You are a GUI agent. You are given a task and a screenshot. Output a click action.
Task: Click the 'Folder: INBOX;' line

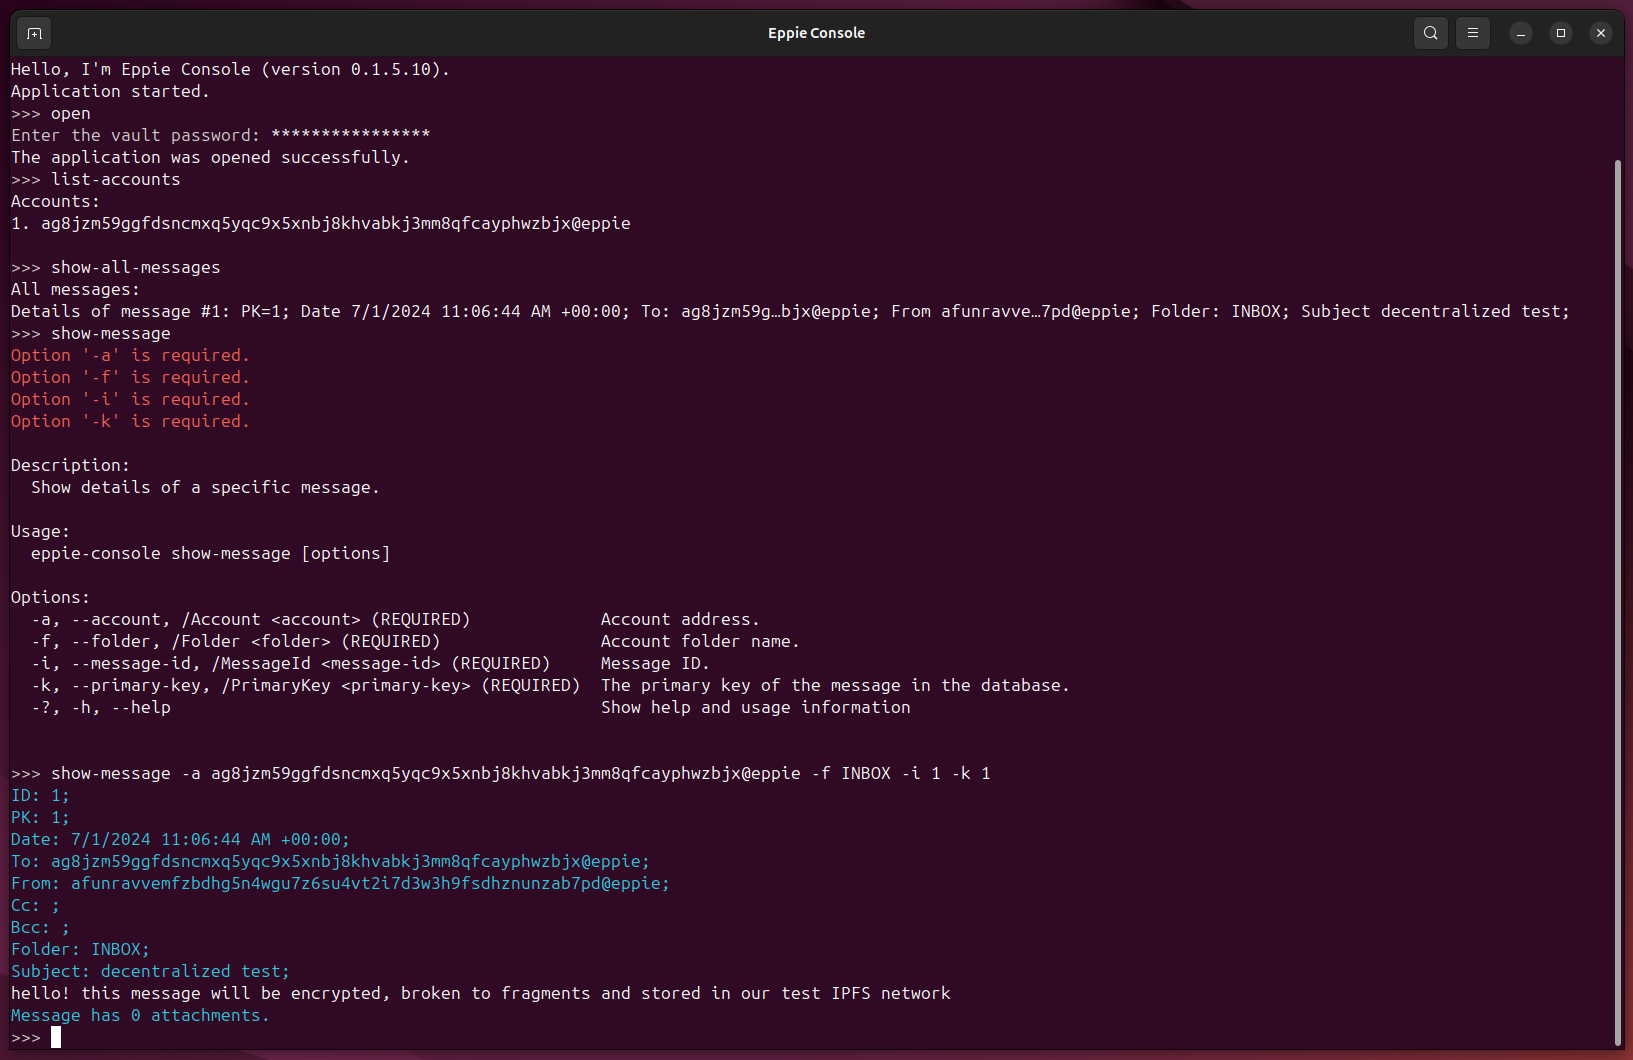[80, 949]
